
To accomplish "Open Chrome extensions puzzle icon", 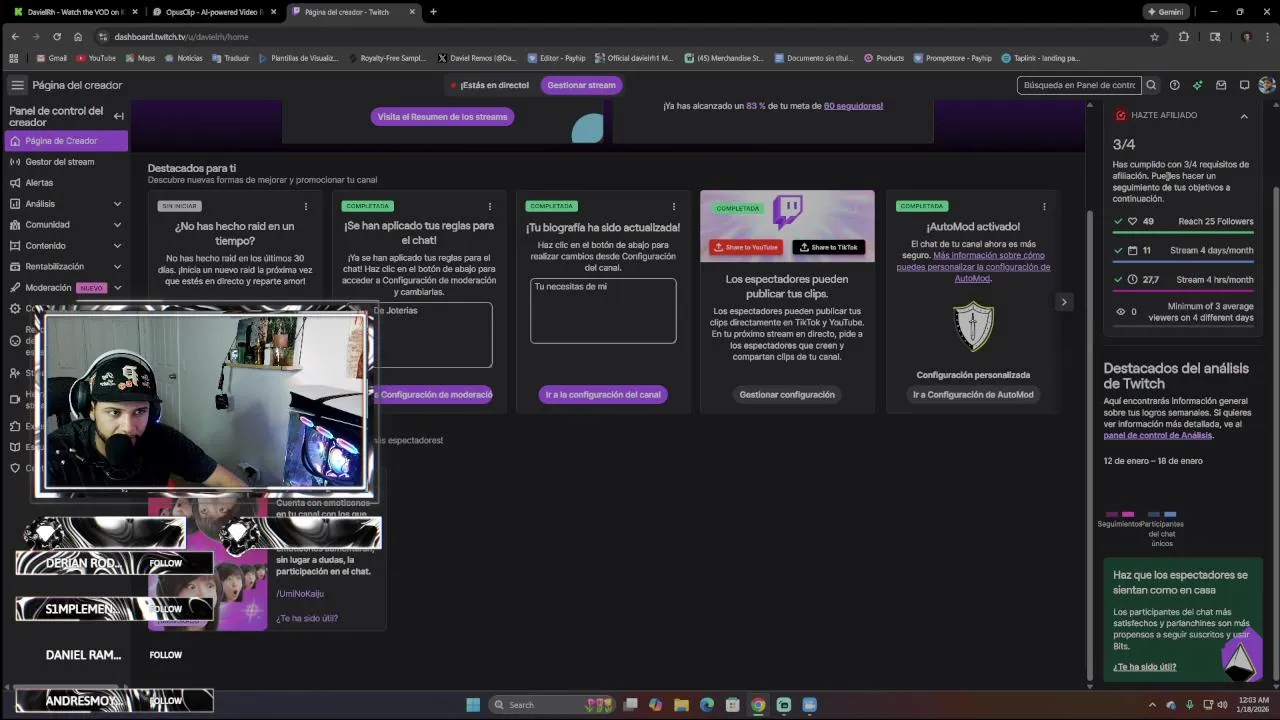I will click(1184, 37).
